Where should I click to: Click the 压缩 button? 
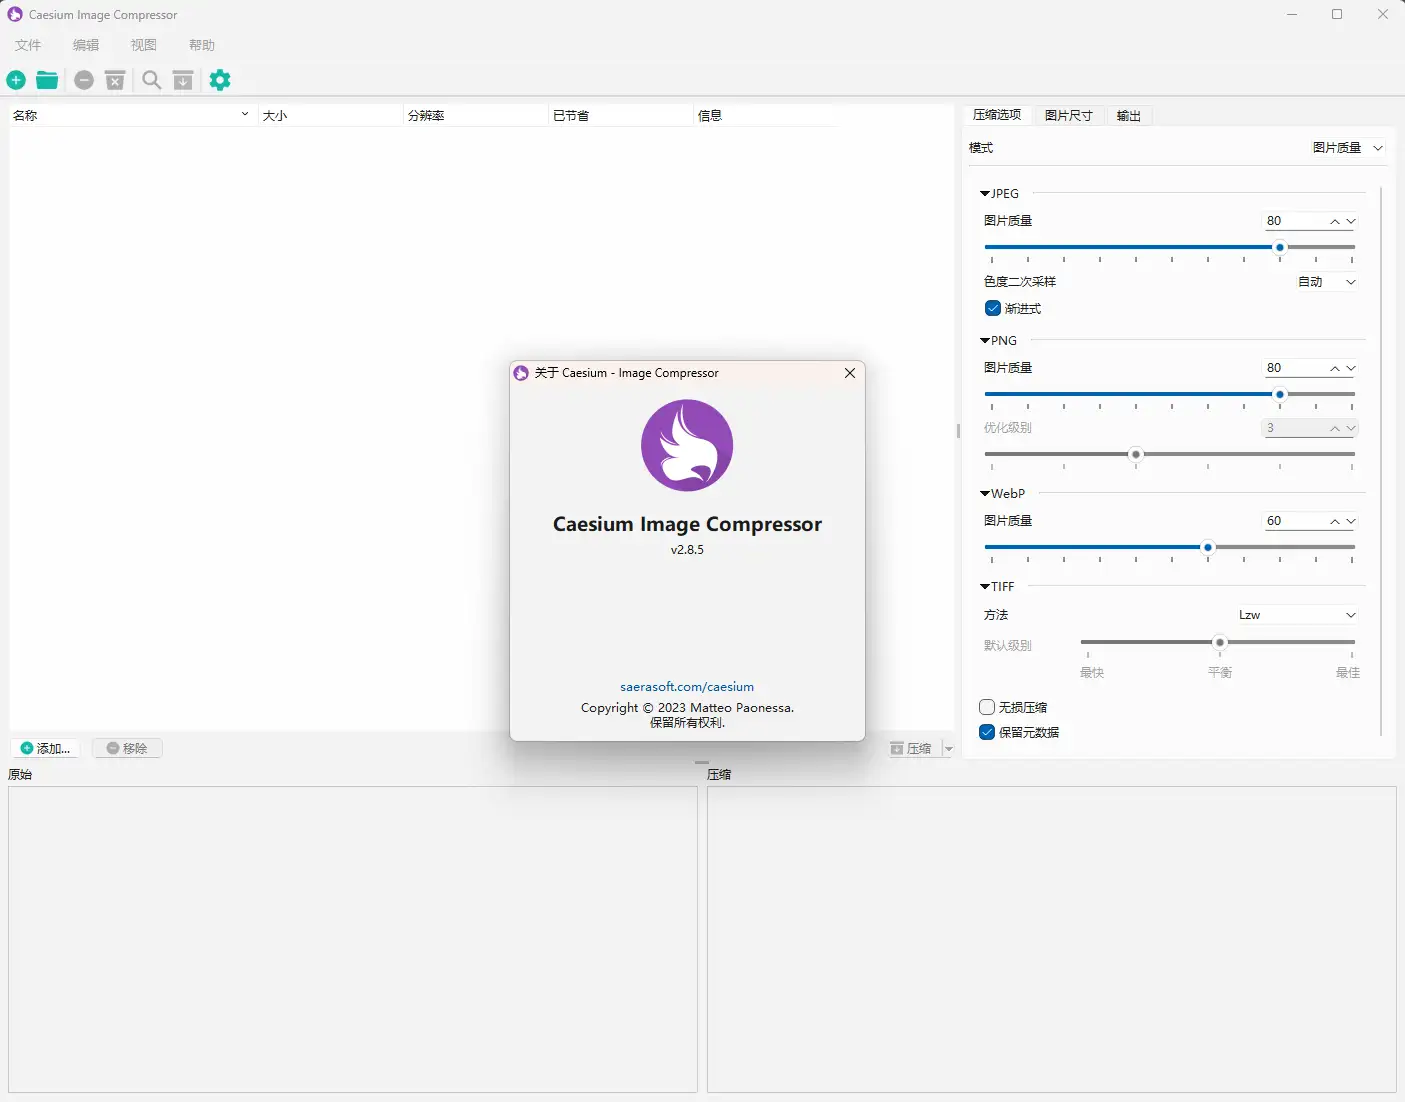(912, 748)
